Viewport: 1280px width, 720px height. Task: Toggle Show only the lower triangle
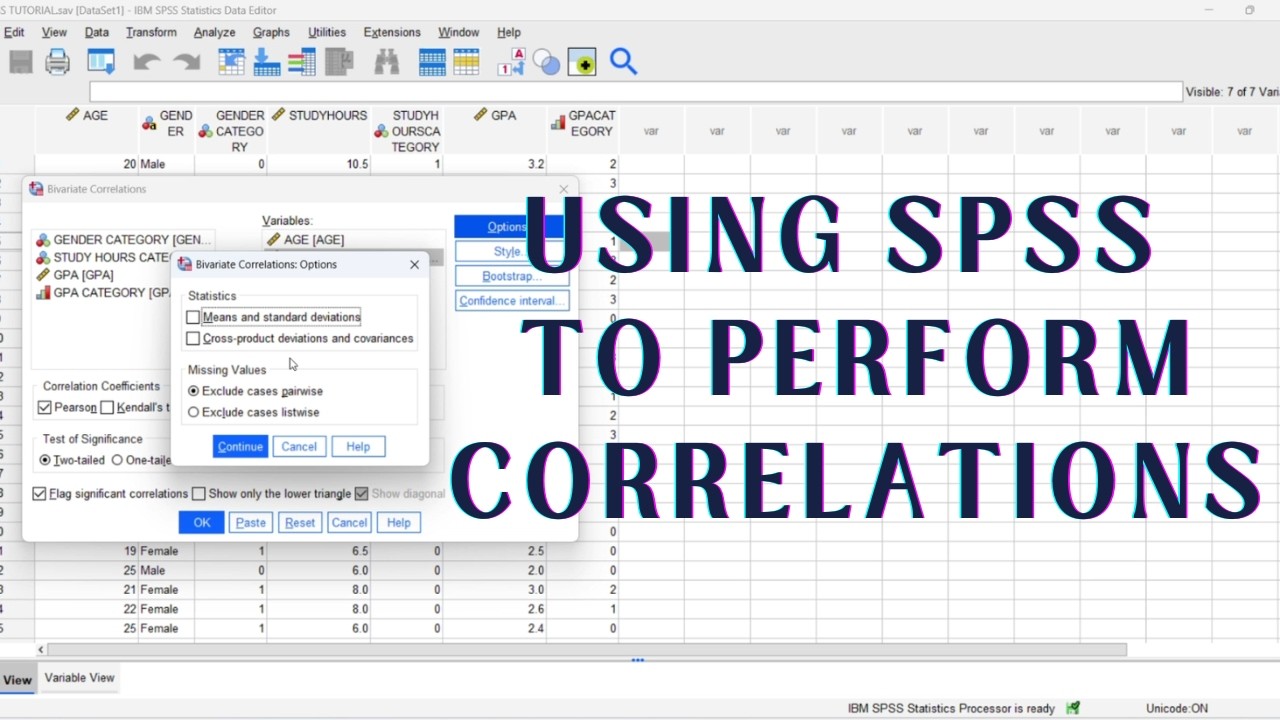point(198,494)
